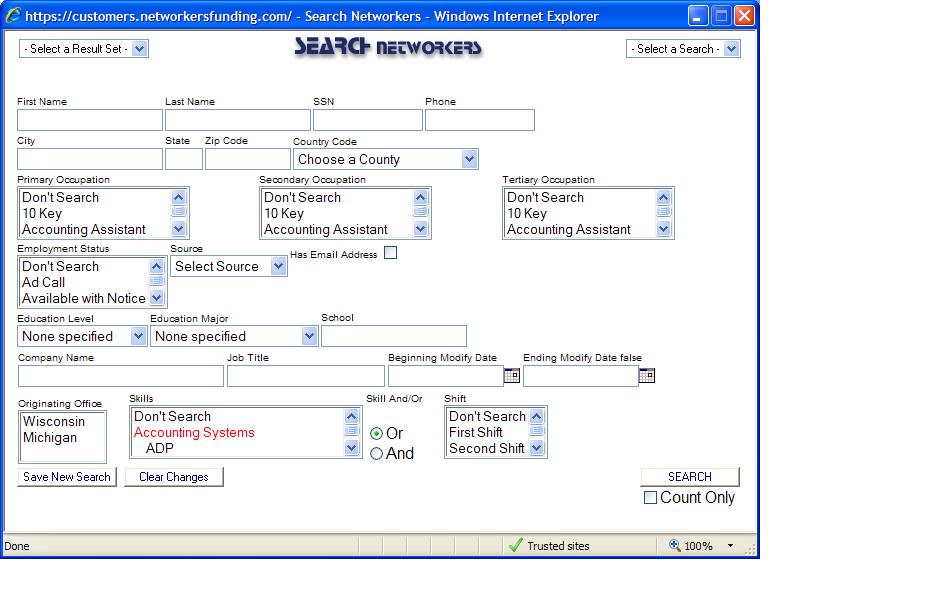Click Tertiary Occupation list scroll-down arrow
The image size is (952, 600).
pyautogui.click(x=664, y=228)
